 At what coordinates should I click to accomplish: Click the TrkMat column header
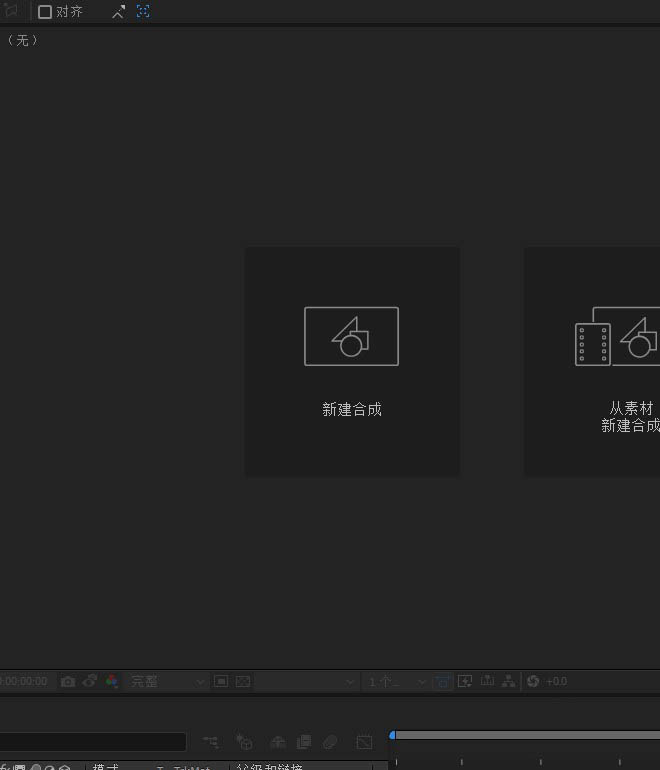pos(192,768)
